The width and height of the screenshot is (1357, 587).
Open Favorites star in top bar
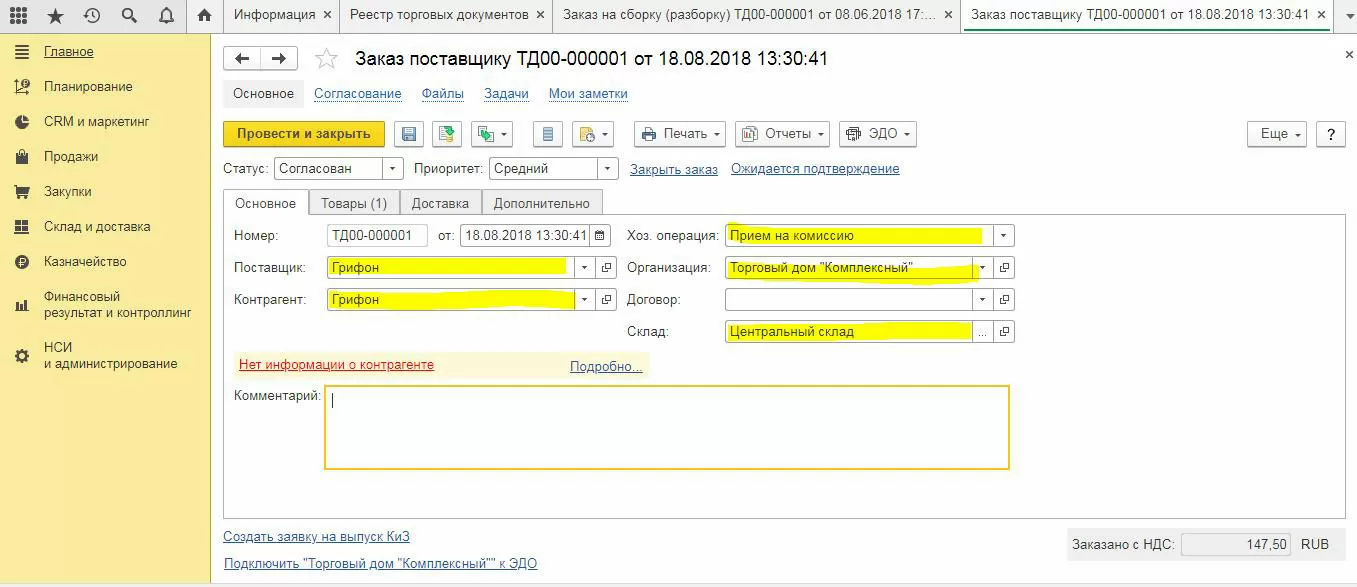[55, 15]
